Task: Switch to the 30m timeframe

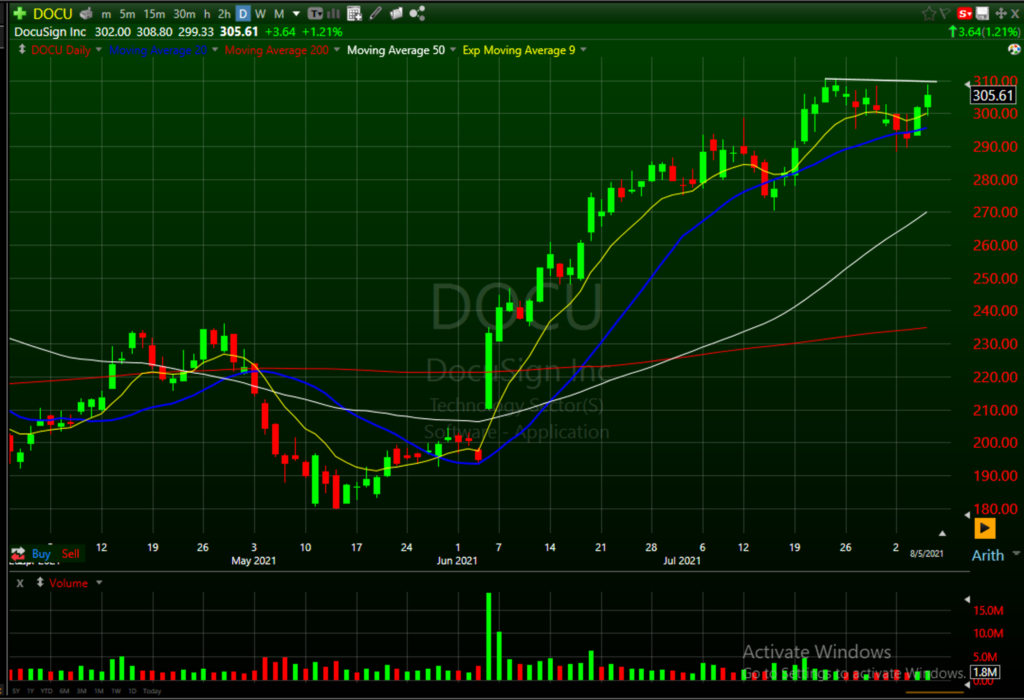Action: 184,14
